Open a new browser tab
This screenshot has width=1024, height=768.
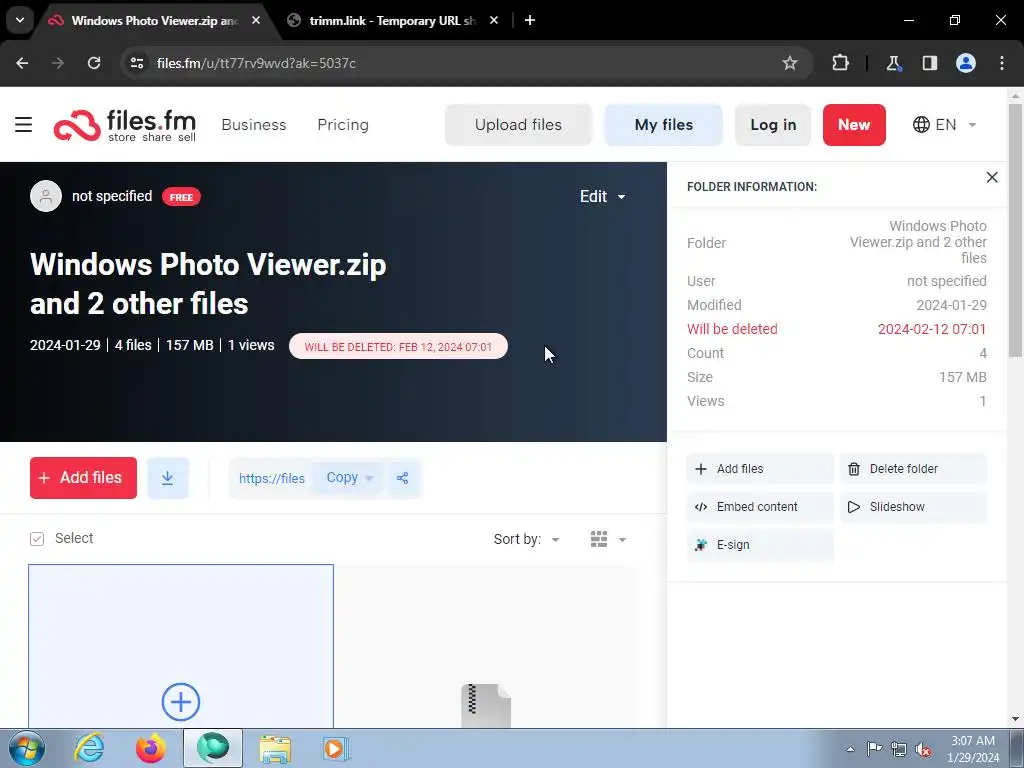pos(530,20)
